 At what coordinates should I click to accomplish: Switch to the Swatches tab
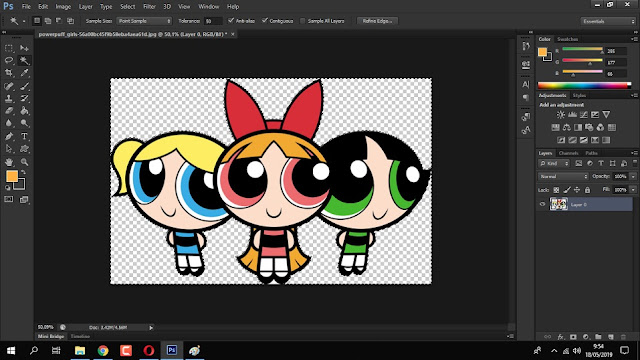point(567,39)
